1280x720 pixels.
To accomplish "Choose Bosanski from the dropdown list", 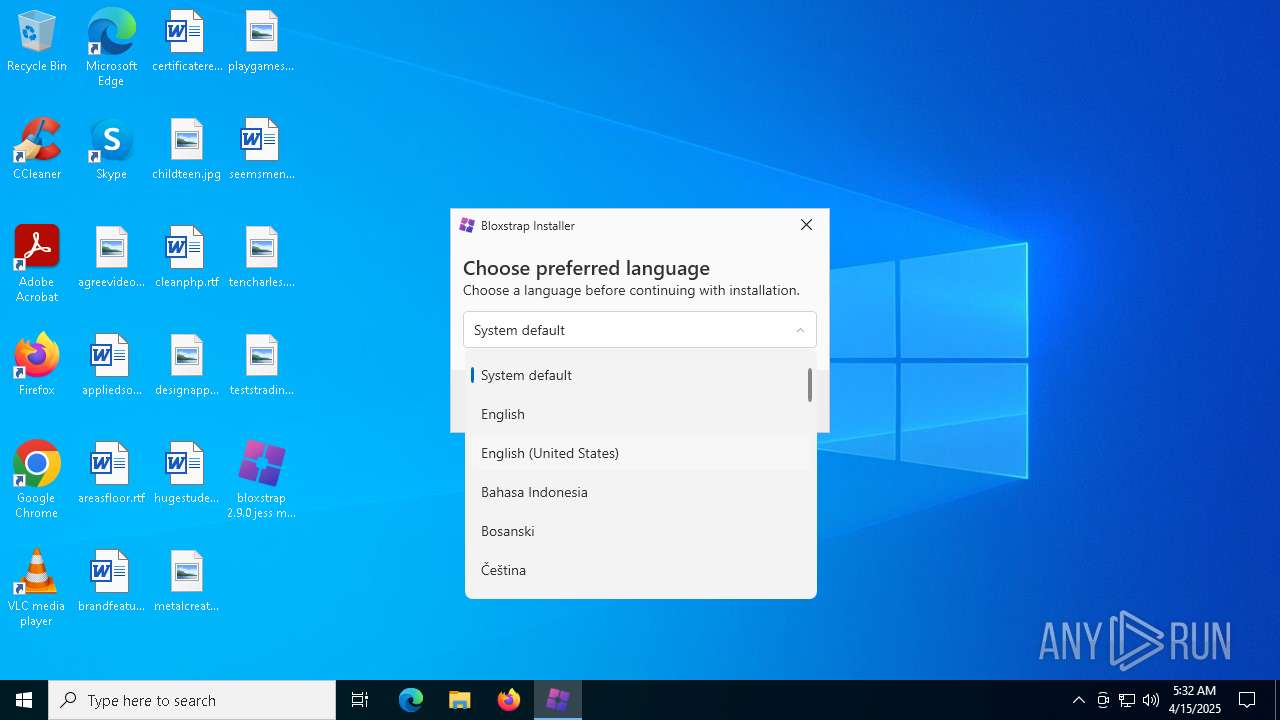I will [x=640, y=531].
